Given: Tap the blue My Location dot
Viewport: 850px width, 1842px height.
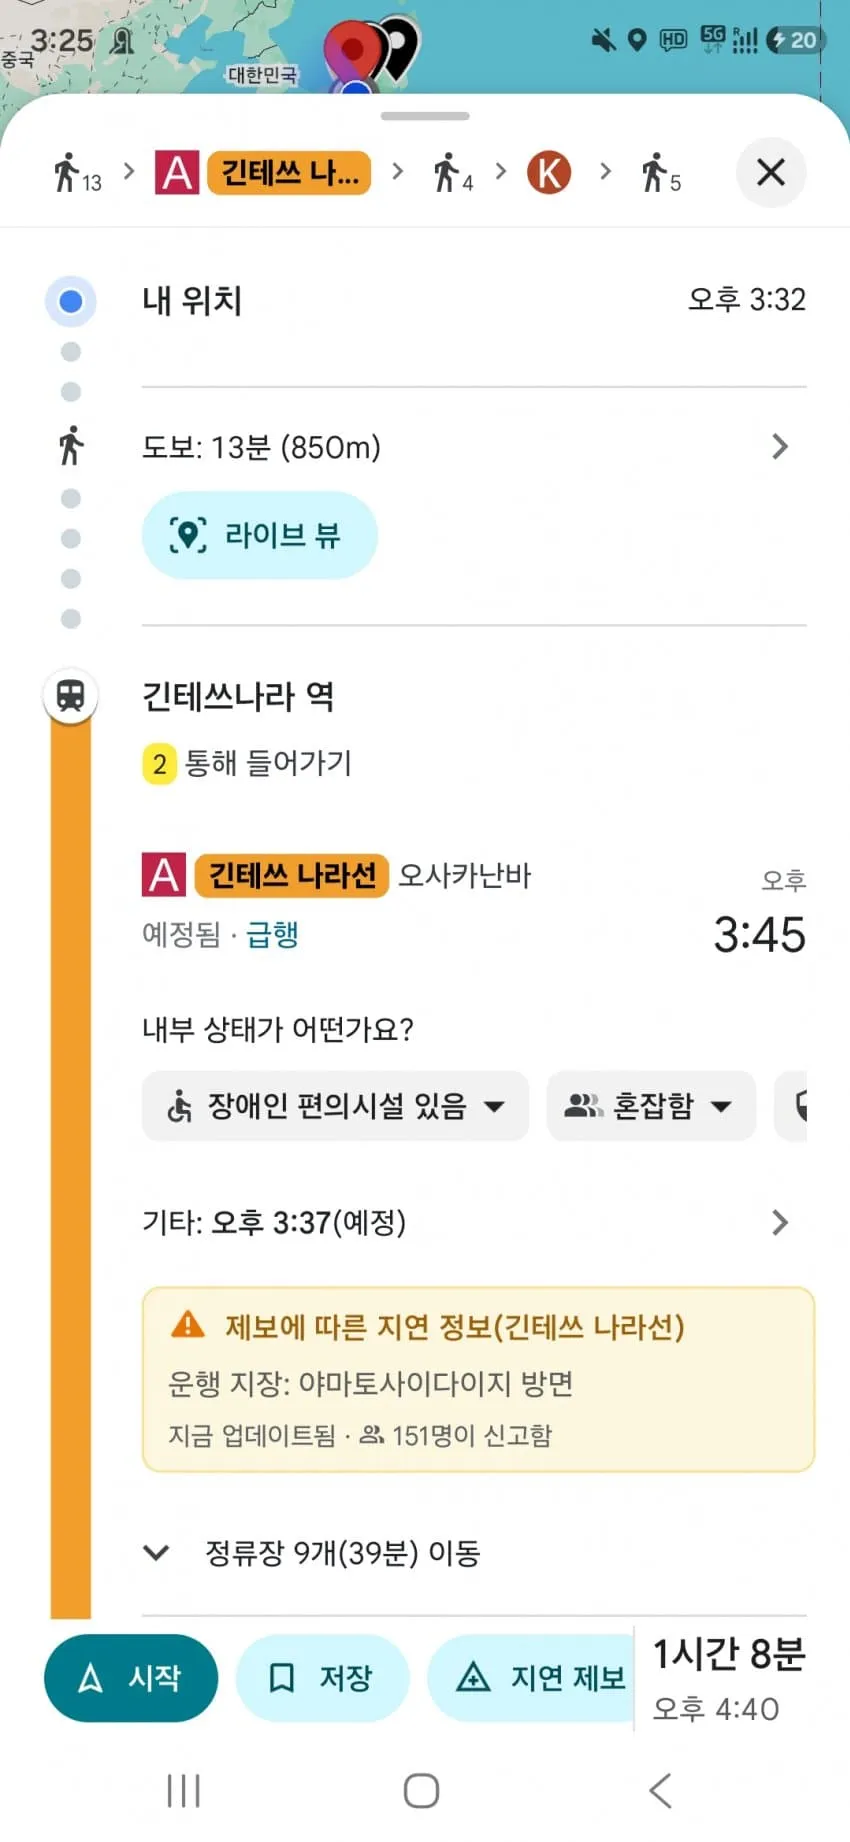Looking at the screenshot, I should 70,301.
